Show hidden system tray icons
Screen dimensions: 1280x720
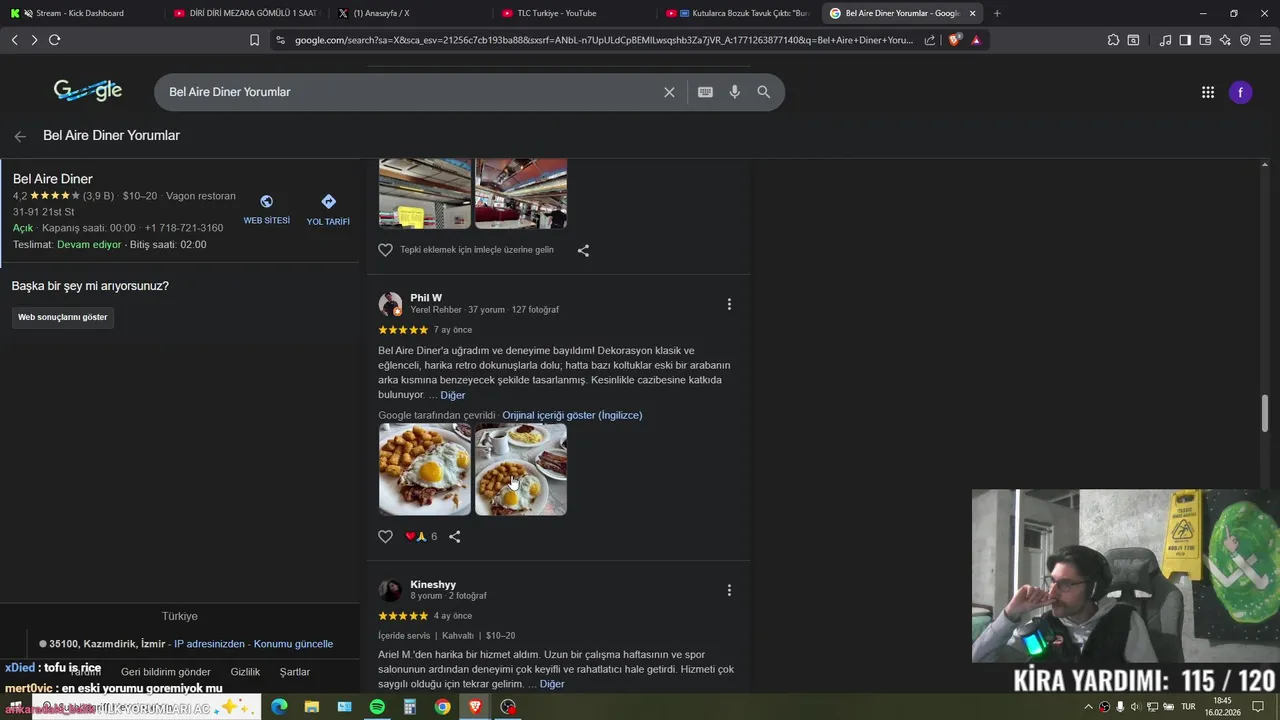1088,707
